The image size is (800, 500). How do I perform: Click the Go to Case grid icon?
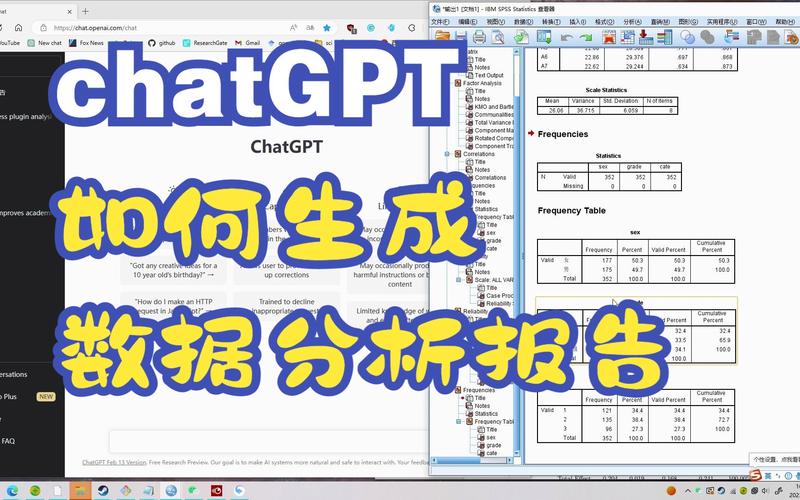point(628,37)
